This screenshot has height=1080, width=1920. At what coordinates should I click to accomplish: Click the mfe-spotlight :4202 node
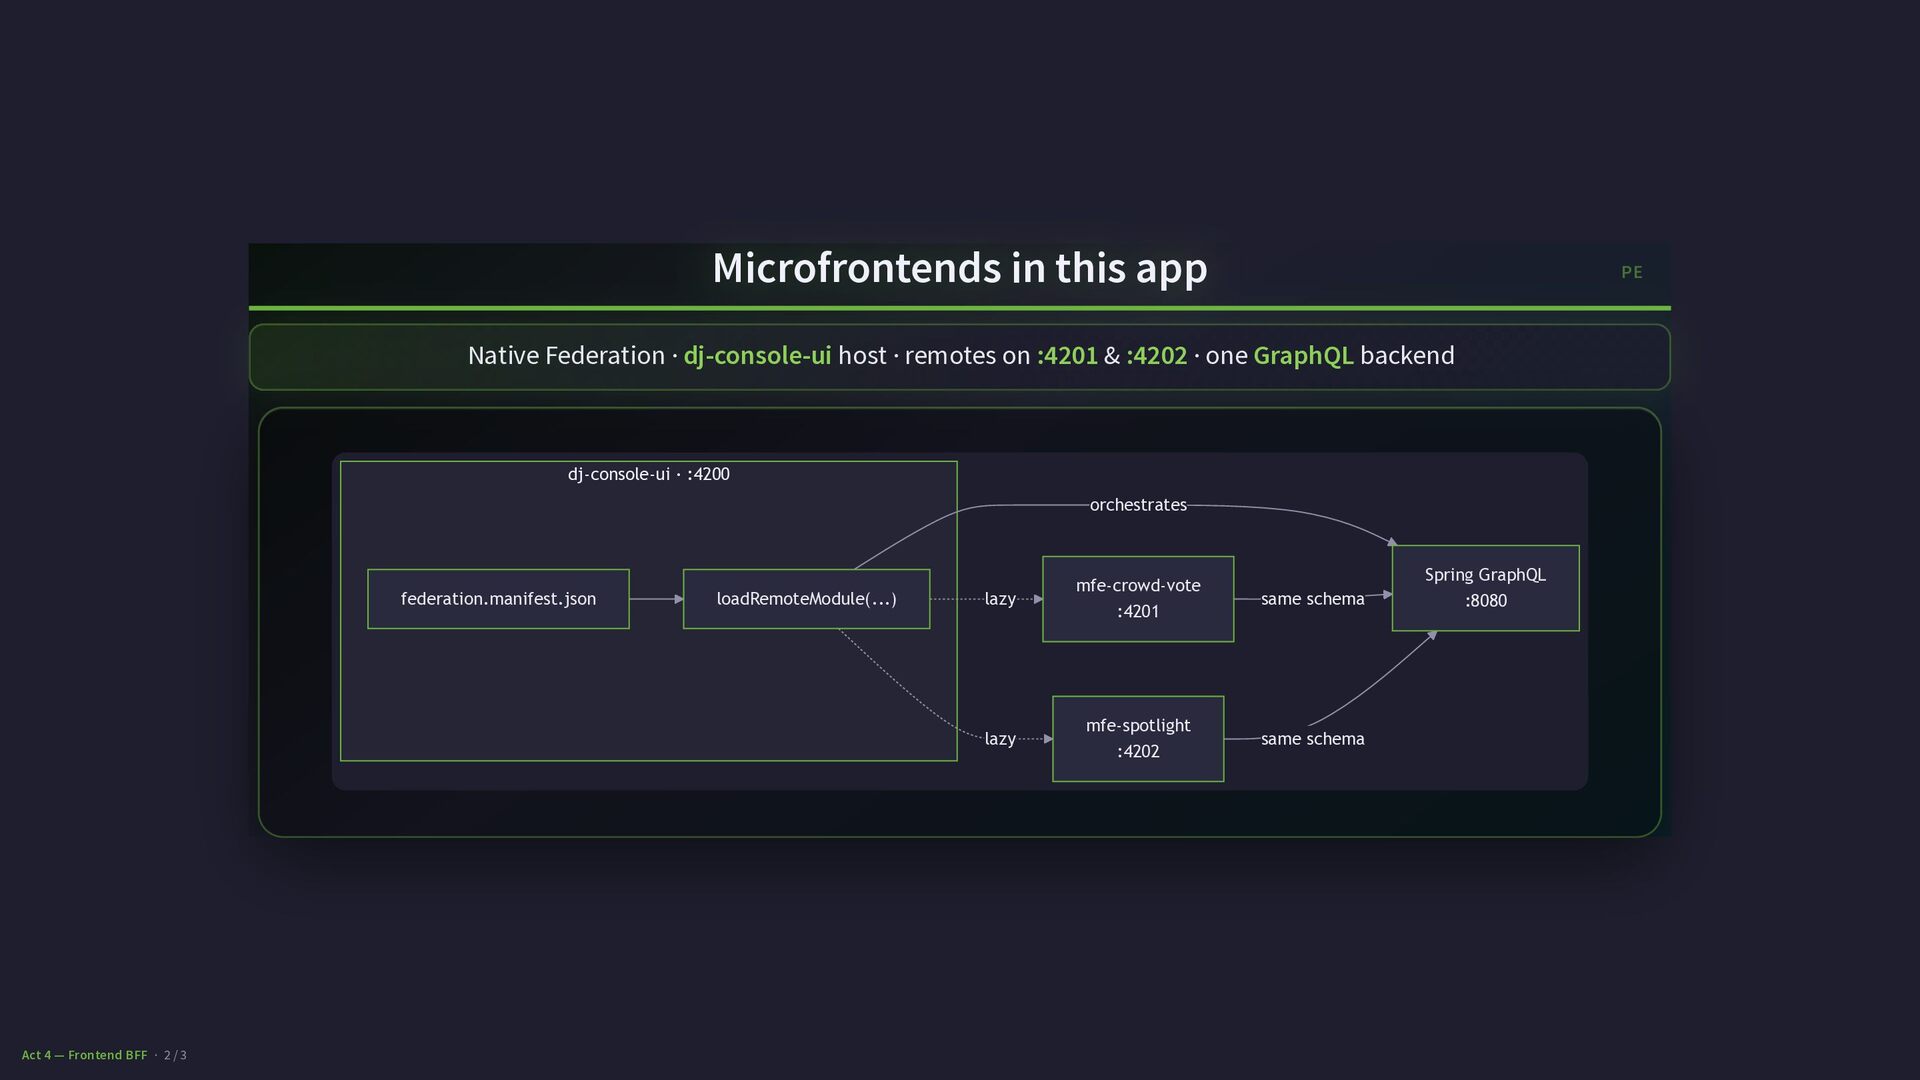pyautogui.click(x=1137, y=739)
